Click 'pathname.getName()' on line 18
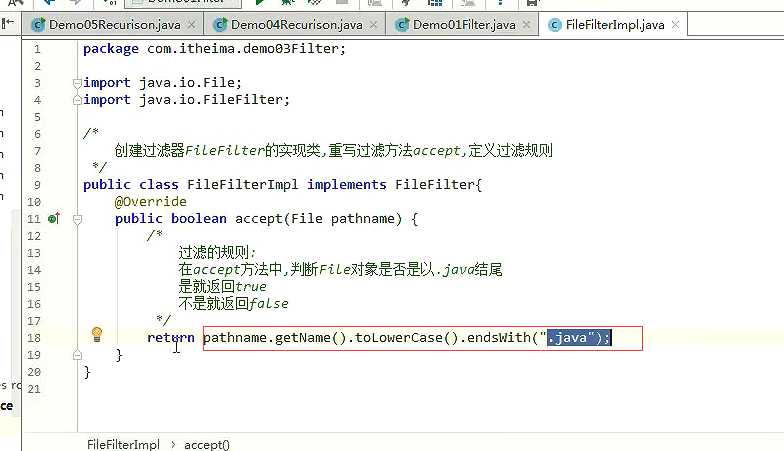Image resolution: width=784 pixels, height=451 pixels. (x=274, y=338)
